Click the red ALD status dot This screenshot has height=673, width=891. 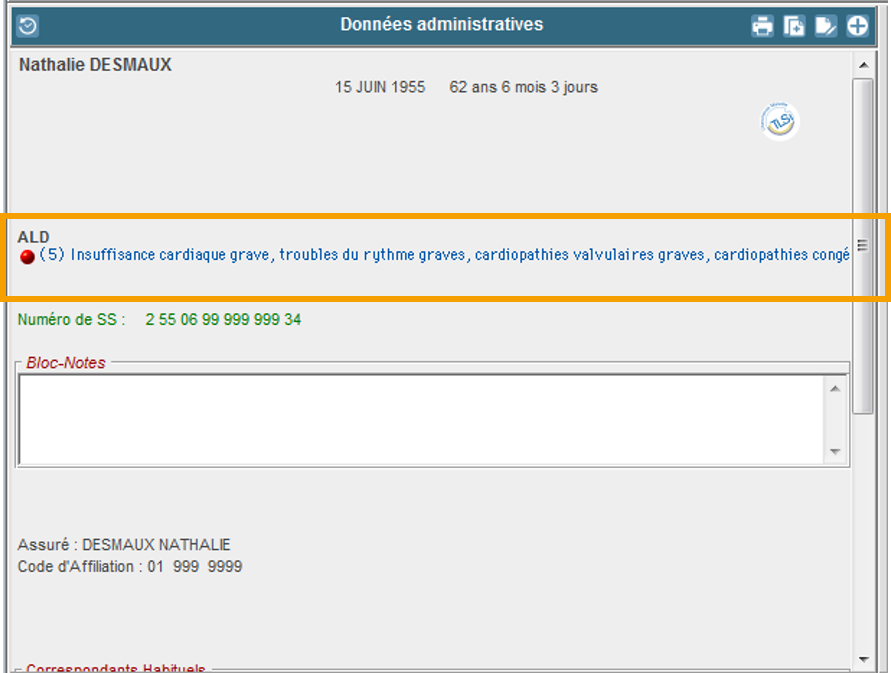coord(27,256)
